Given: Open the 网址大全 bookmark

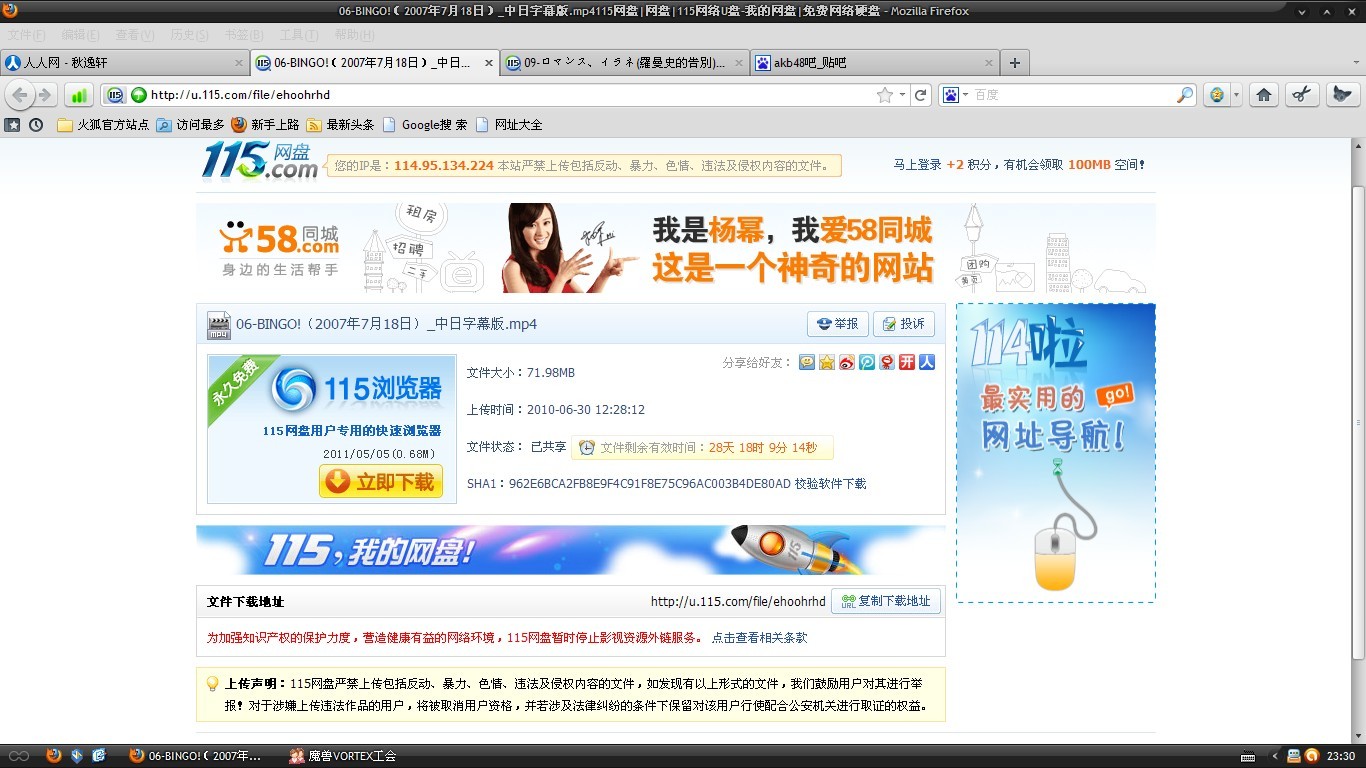Looking at the screenshot, I should click(x=509, y=125).
